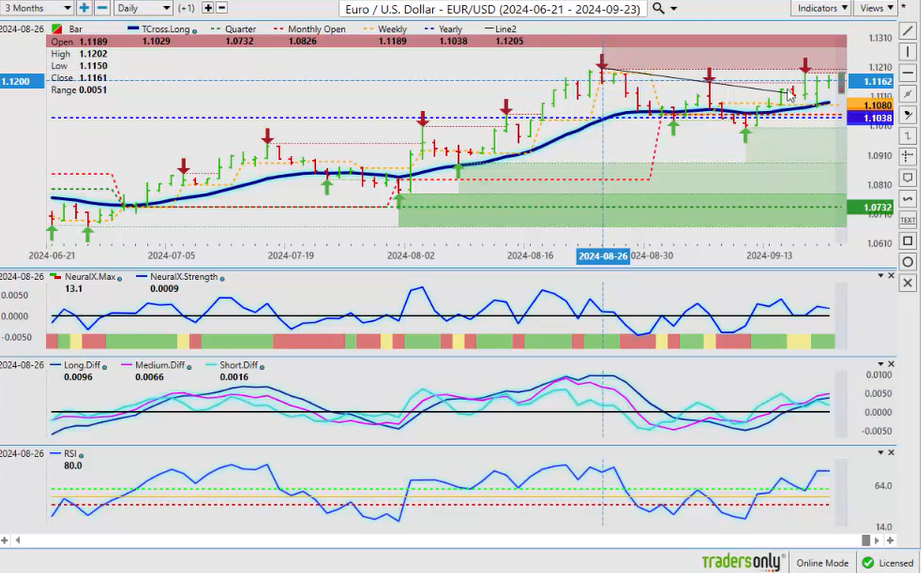
Task: Click the delete drawings X tool
Action: coord(907,283)
